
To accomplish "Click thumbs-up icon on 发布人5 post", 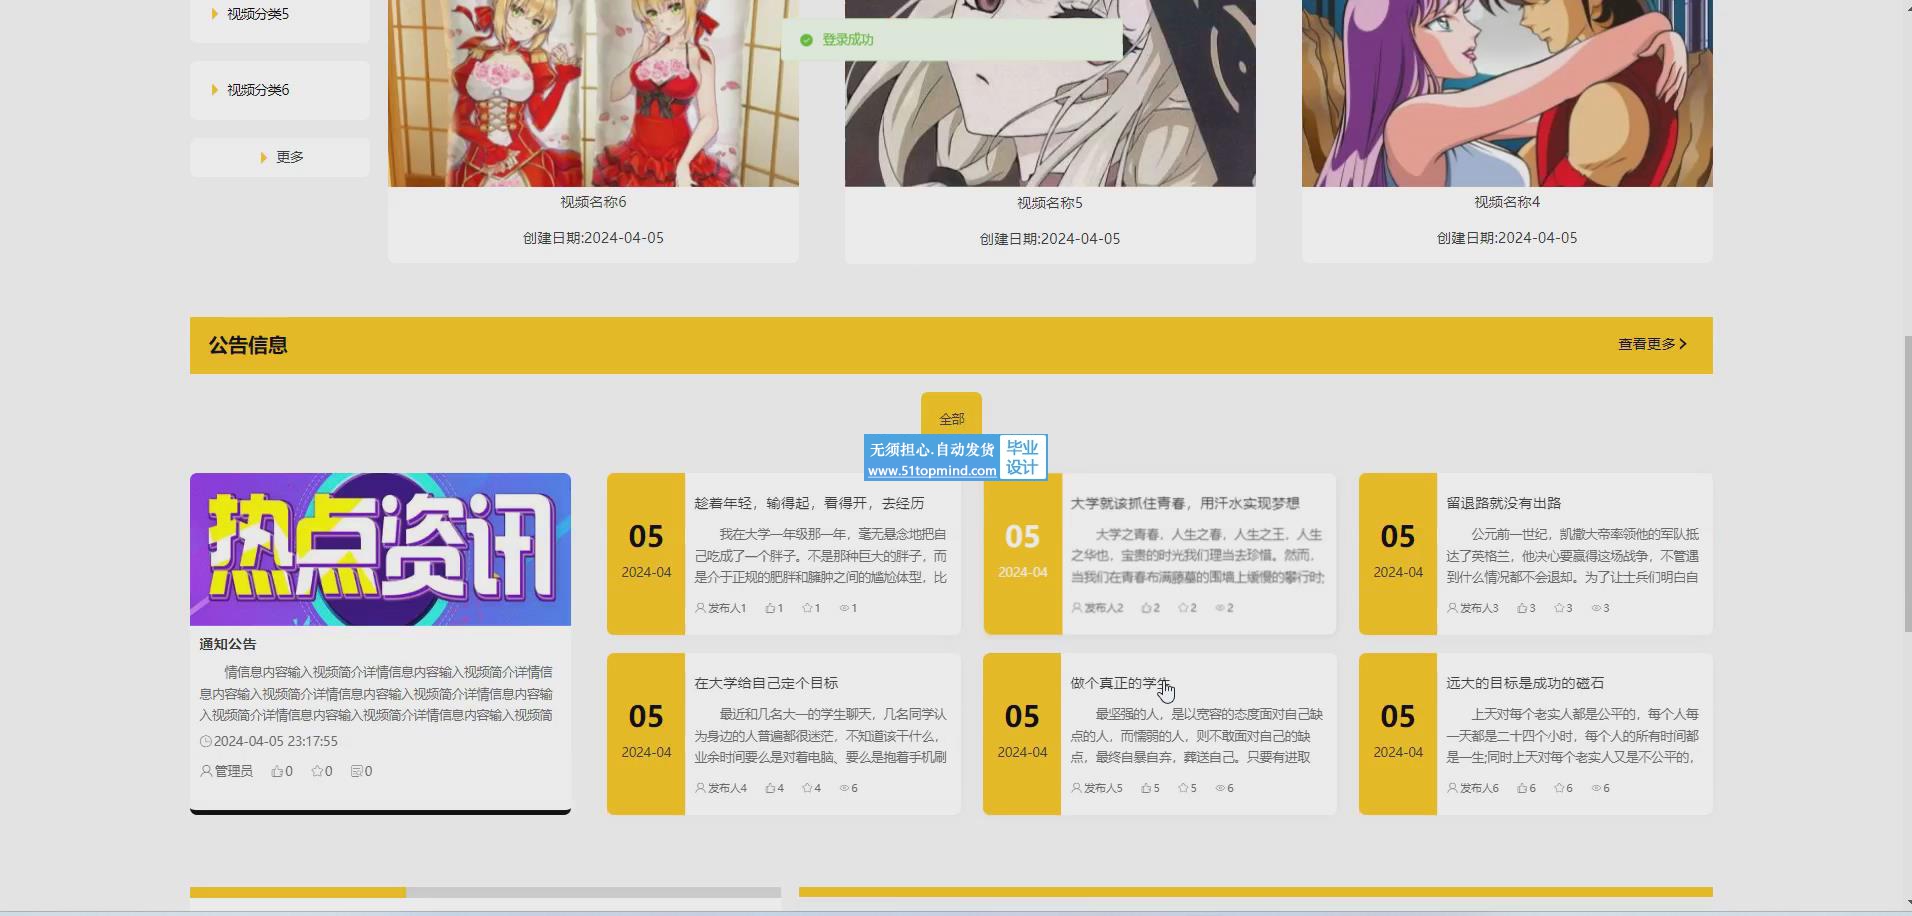I will click(1146, 788).
